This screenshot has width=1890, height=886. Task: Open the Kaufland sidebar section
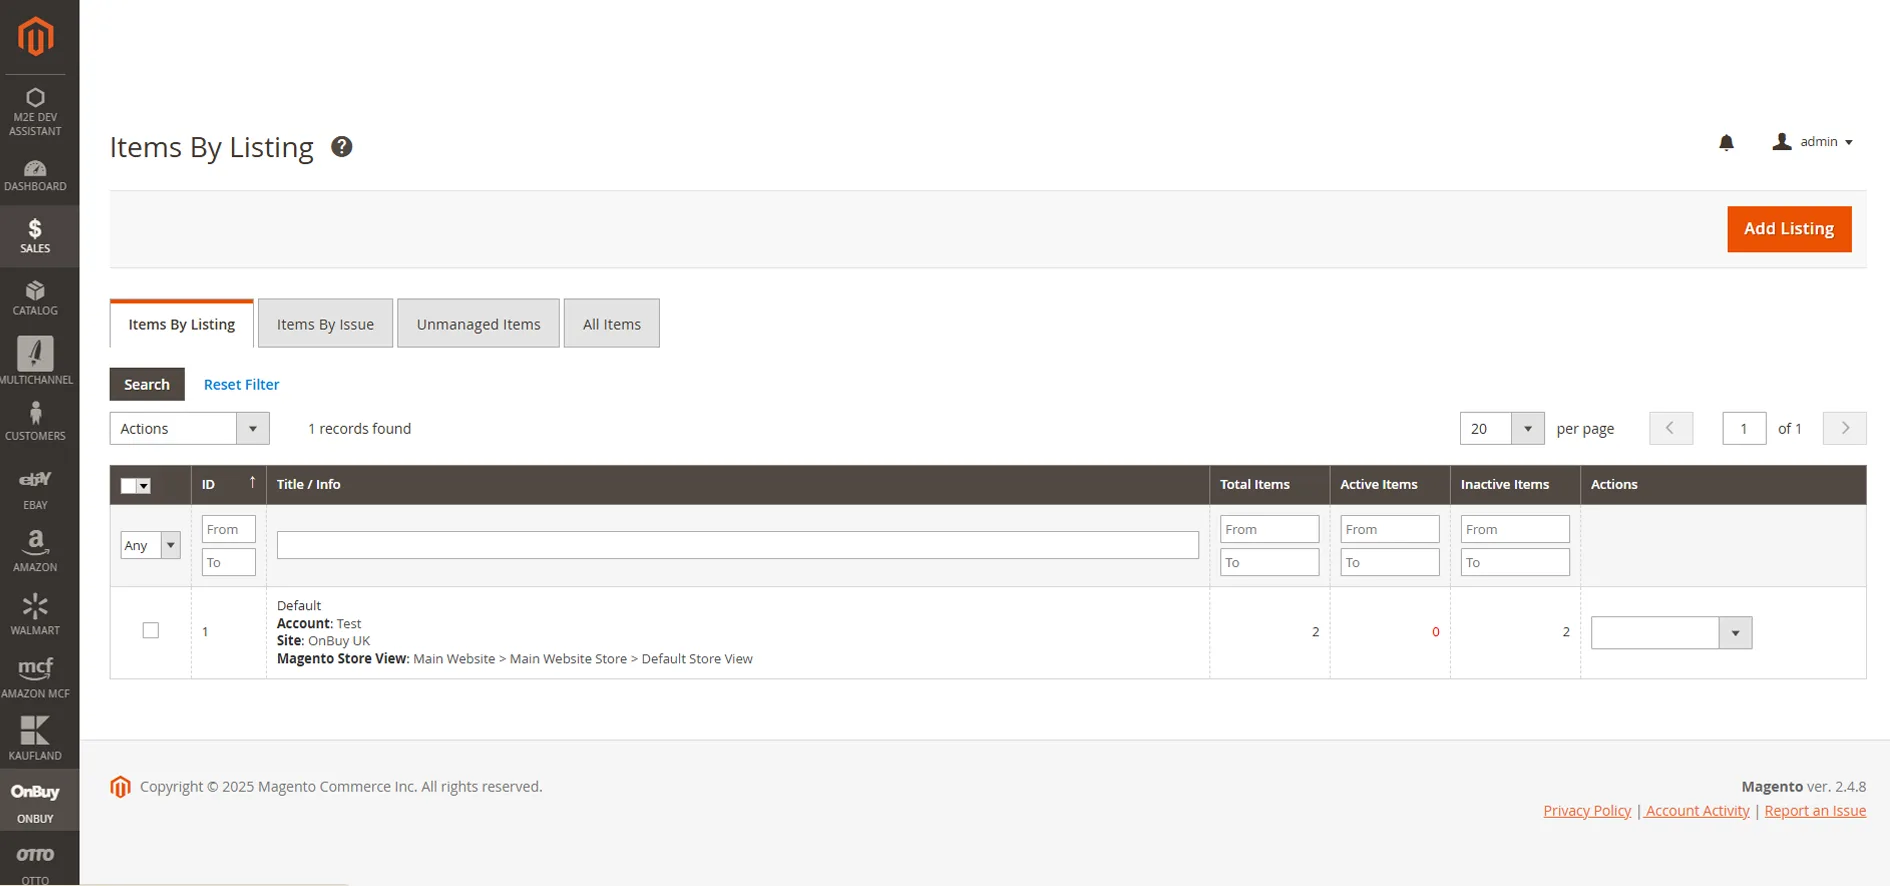tap(36, 739)
